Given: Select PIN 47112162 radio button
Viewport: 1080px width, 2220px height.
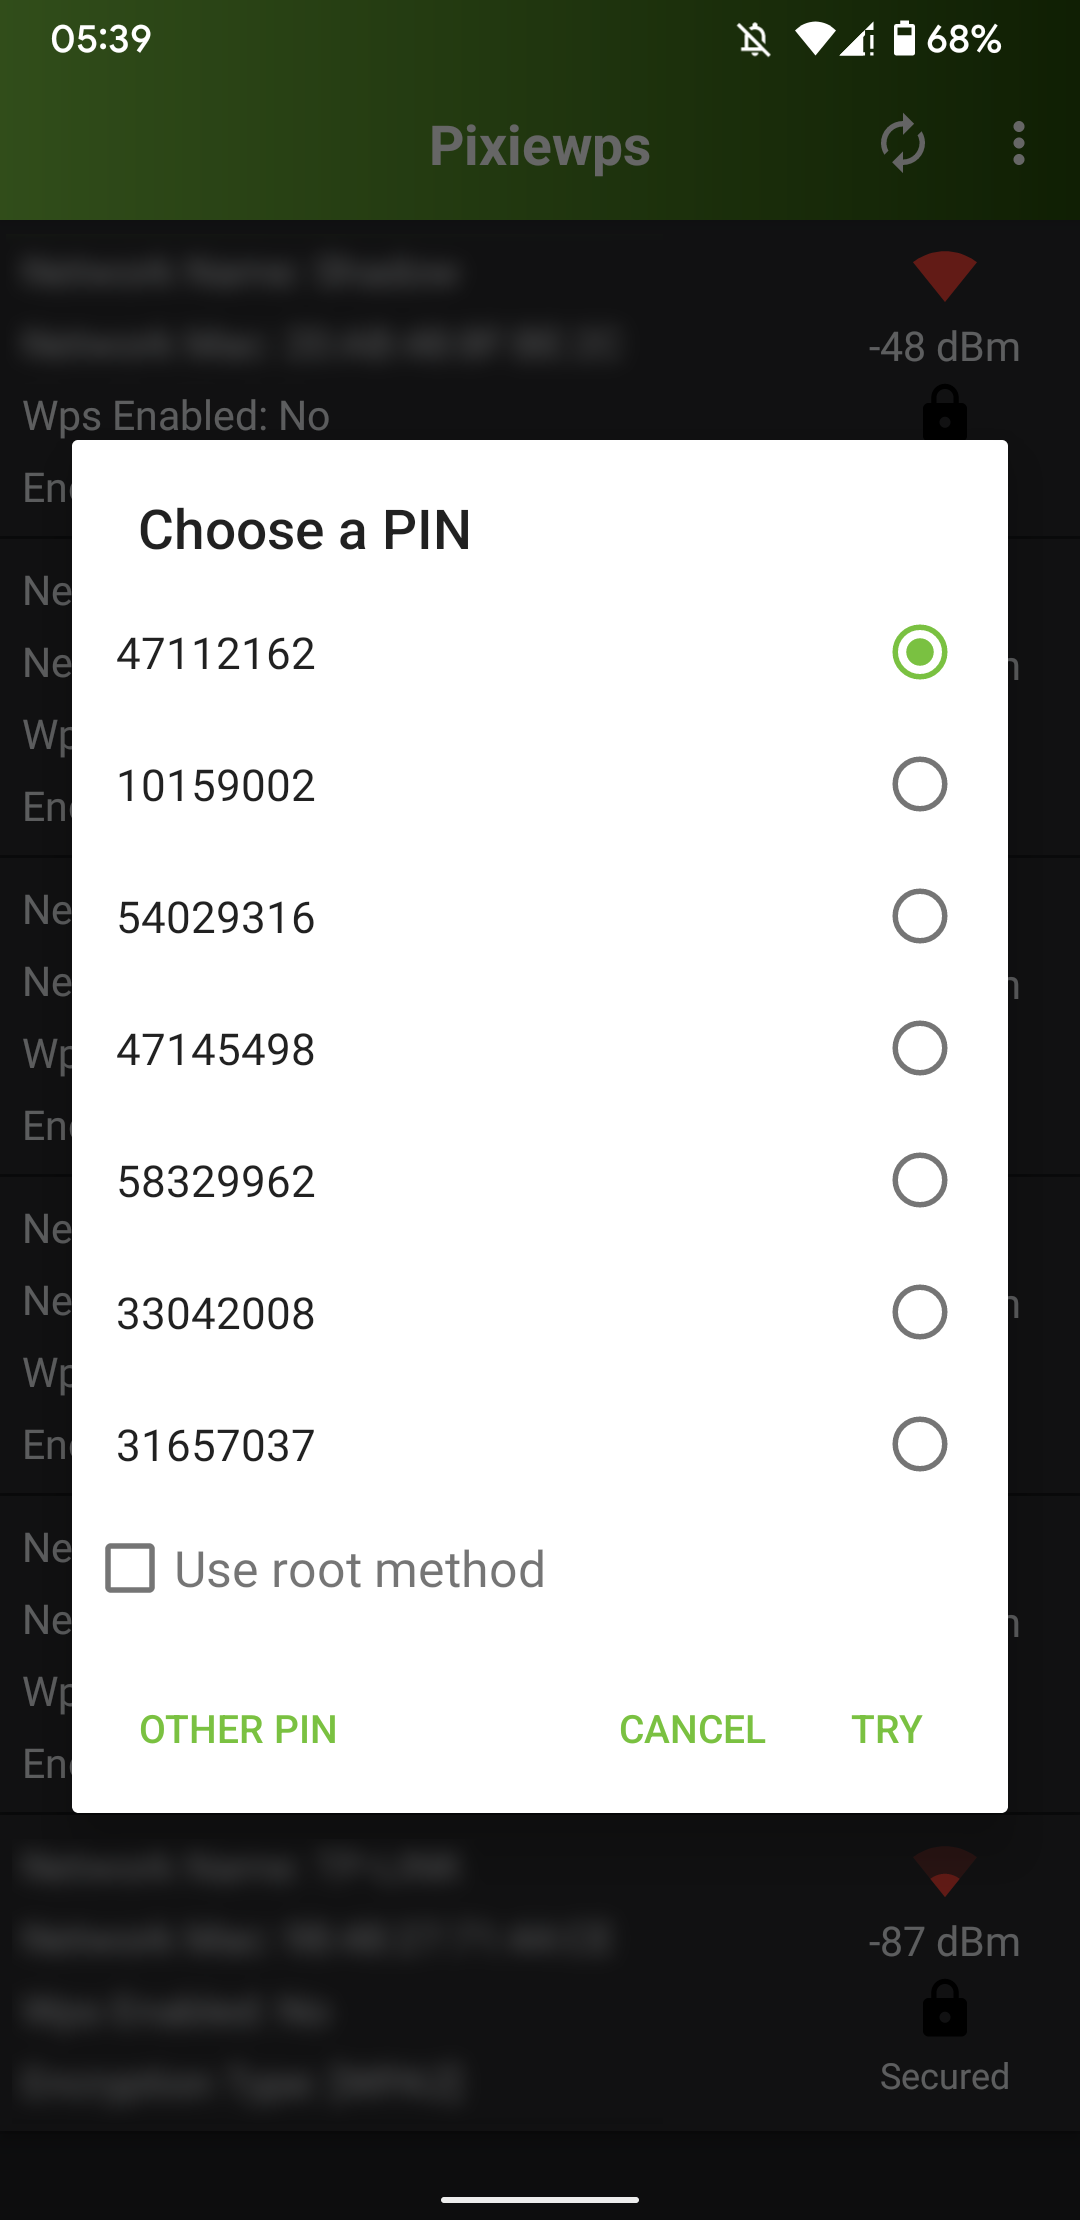Looking at the screenshot, I should (x=919, y=652).
